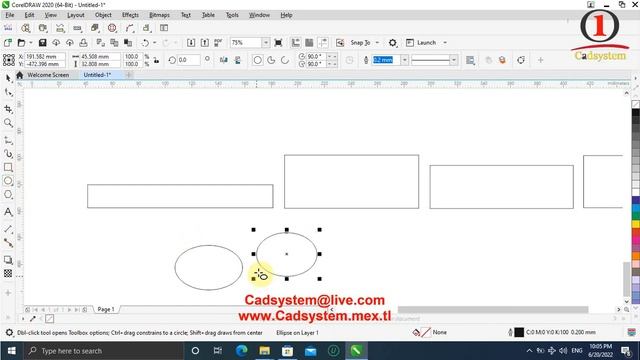Click the rotation angle field

[x=189, y=60]
